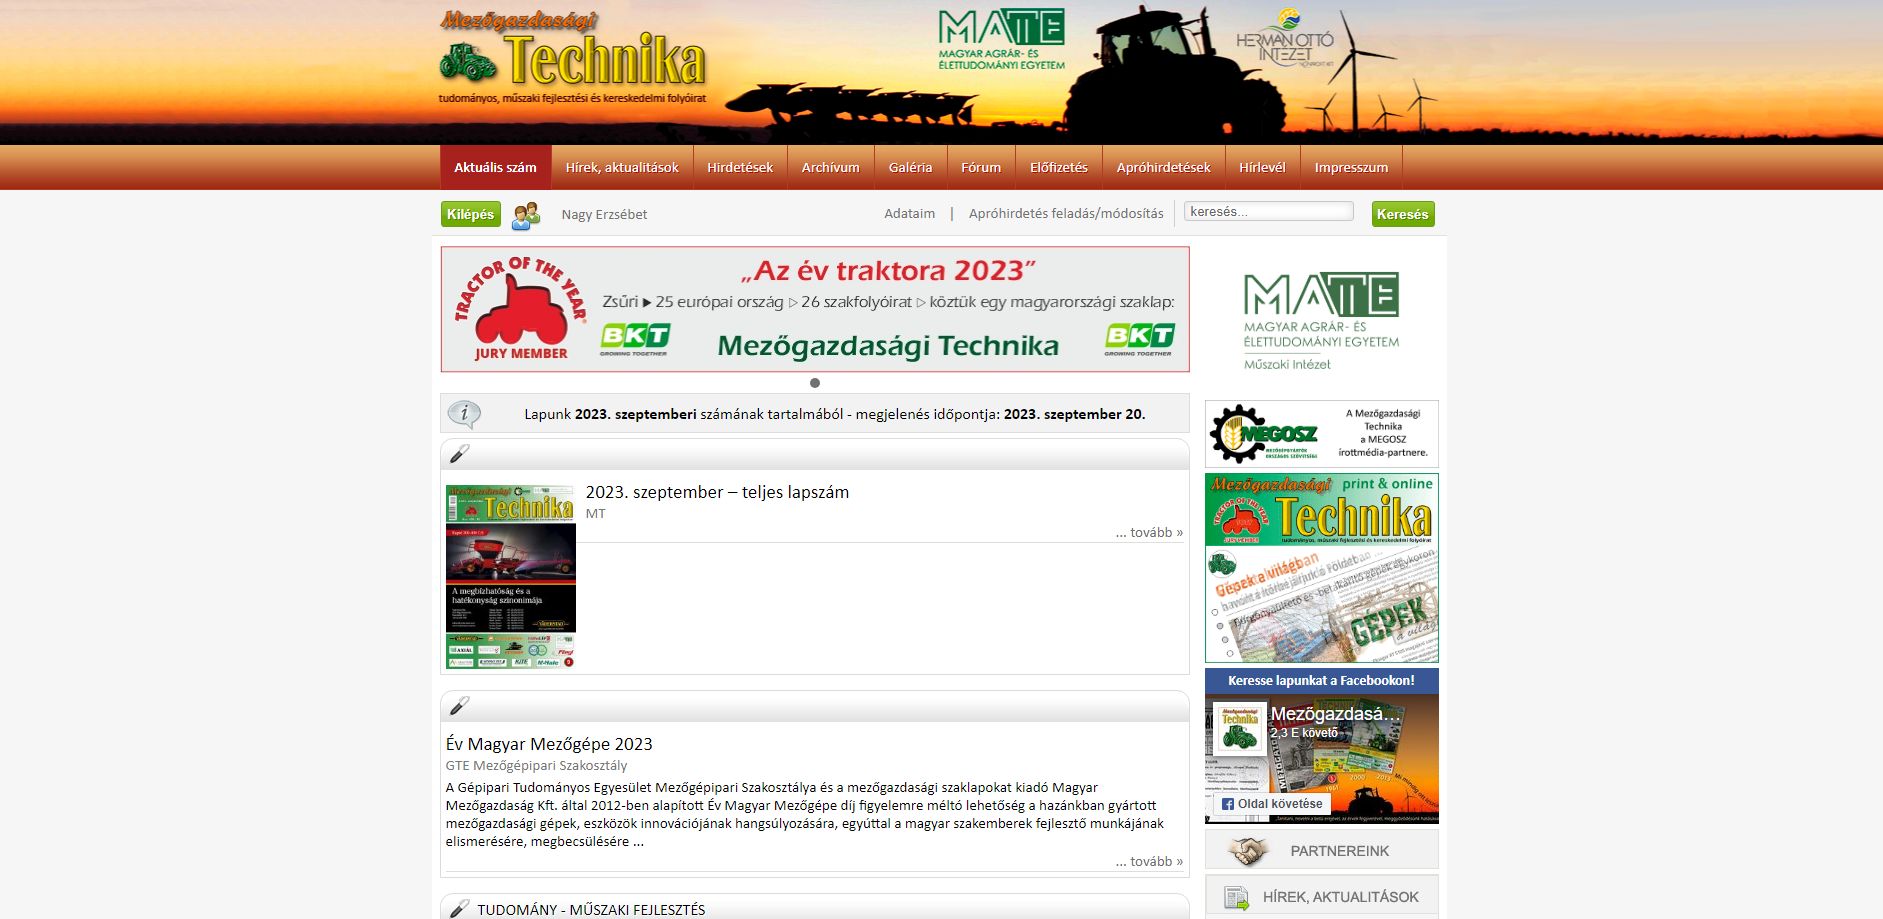Open the September magazine cover thumbnail
Image resolution: width=1883 pixels, height=919 pixels.
coord(511,577)
